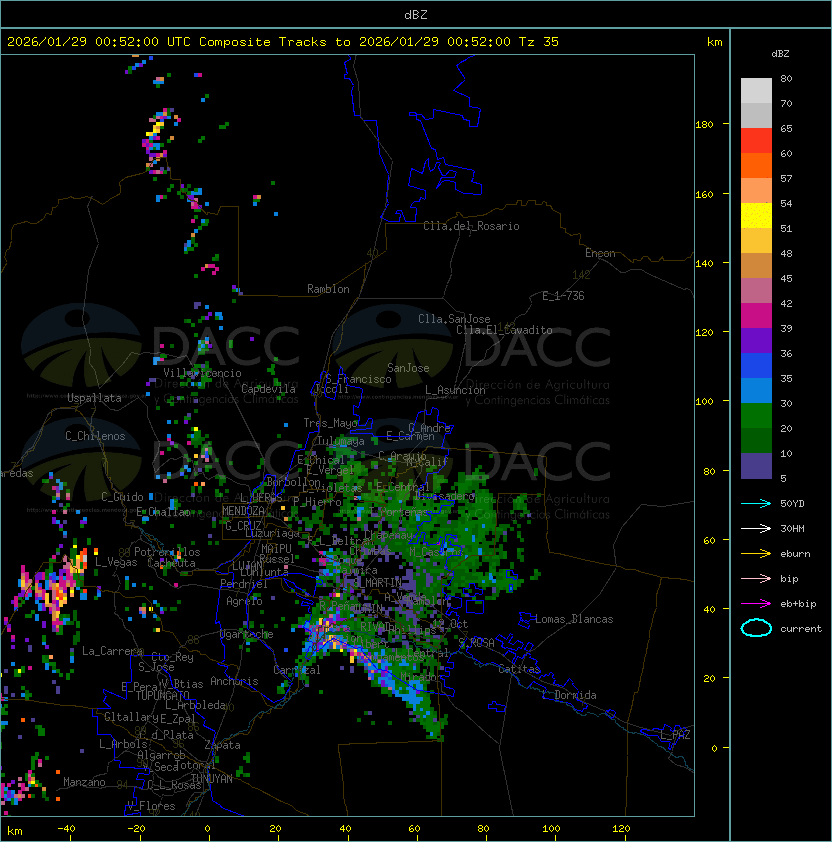Screen dimensions: 832x842
Task: Click the Zapata label
Action: coord(222,745)
